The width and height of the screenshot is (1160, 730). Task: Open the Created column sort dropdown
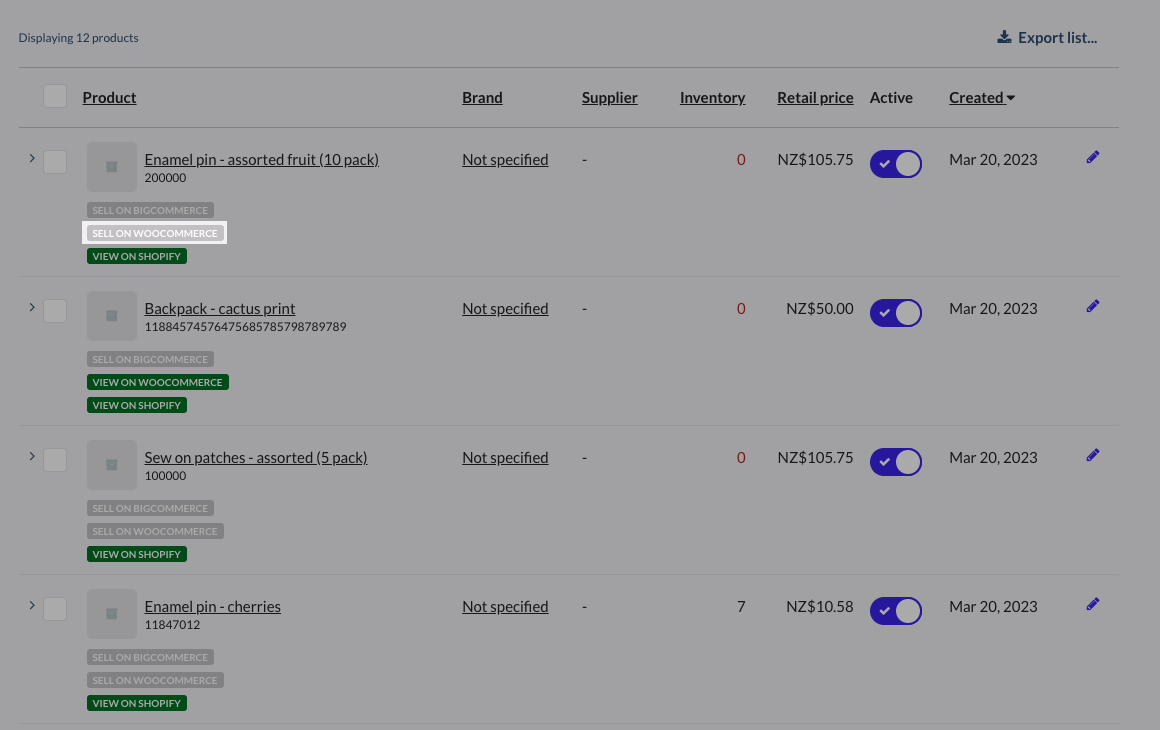pyautogui.click(x=981, y=97)
